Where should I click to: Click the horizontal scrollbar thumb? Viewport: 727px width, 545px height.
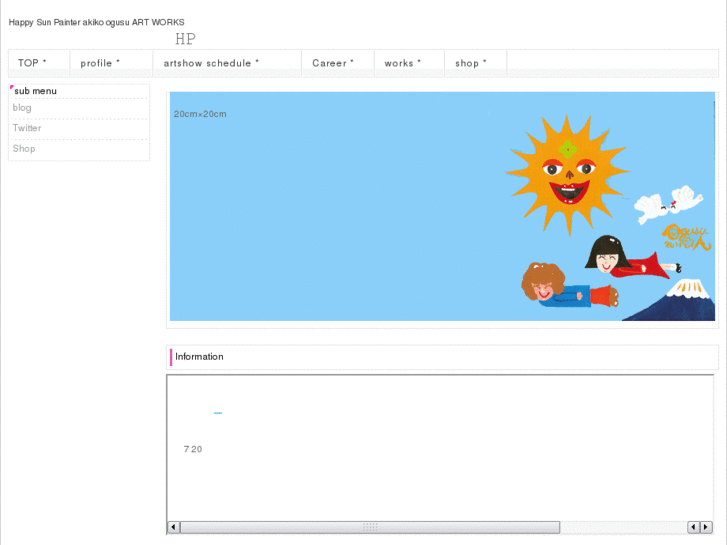[370, 527]
